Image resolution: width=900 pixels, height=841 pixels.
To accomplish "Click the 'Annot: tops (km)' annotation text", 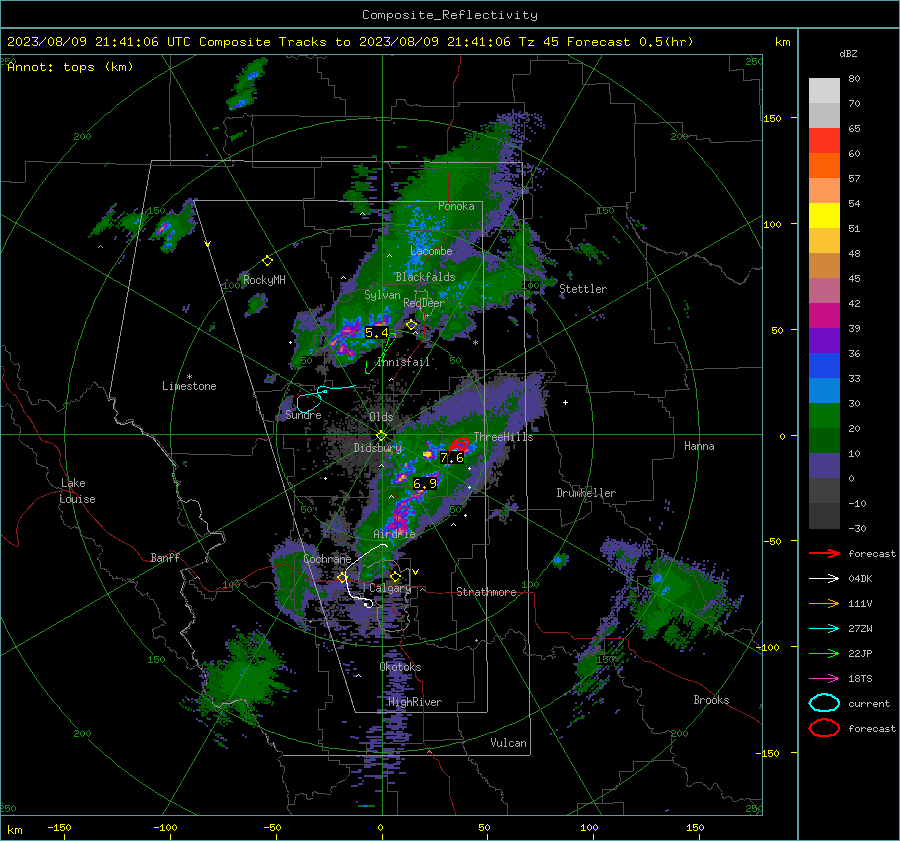I will 71,67.
